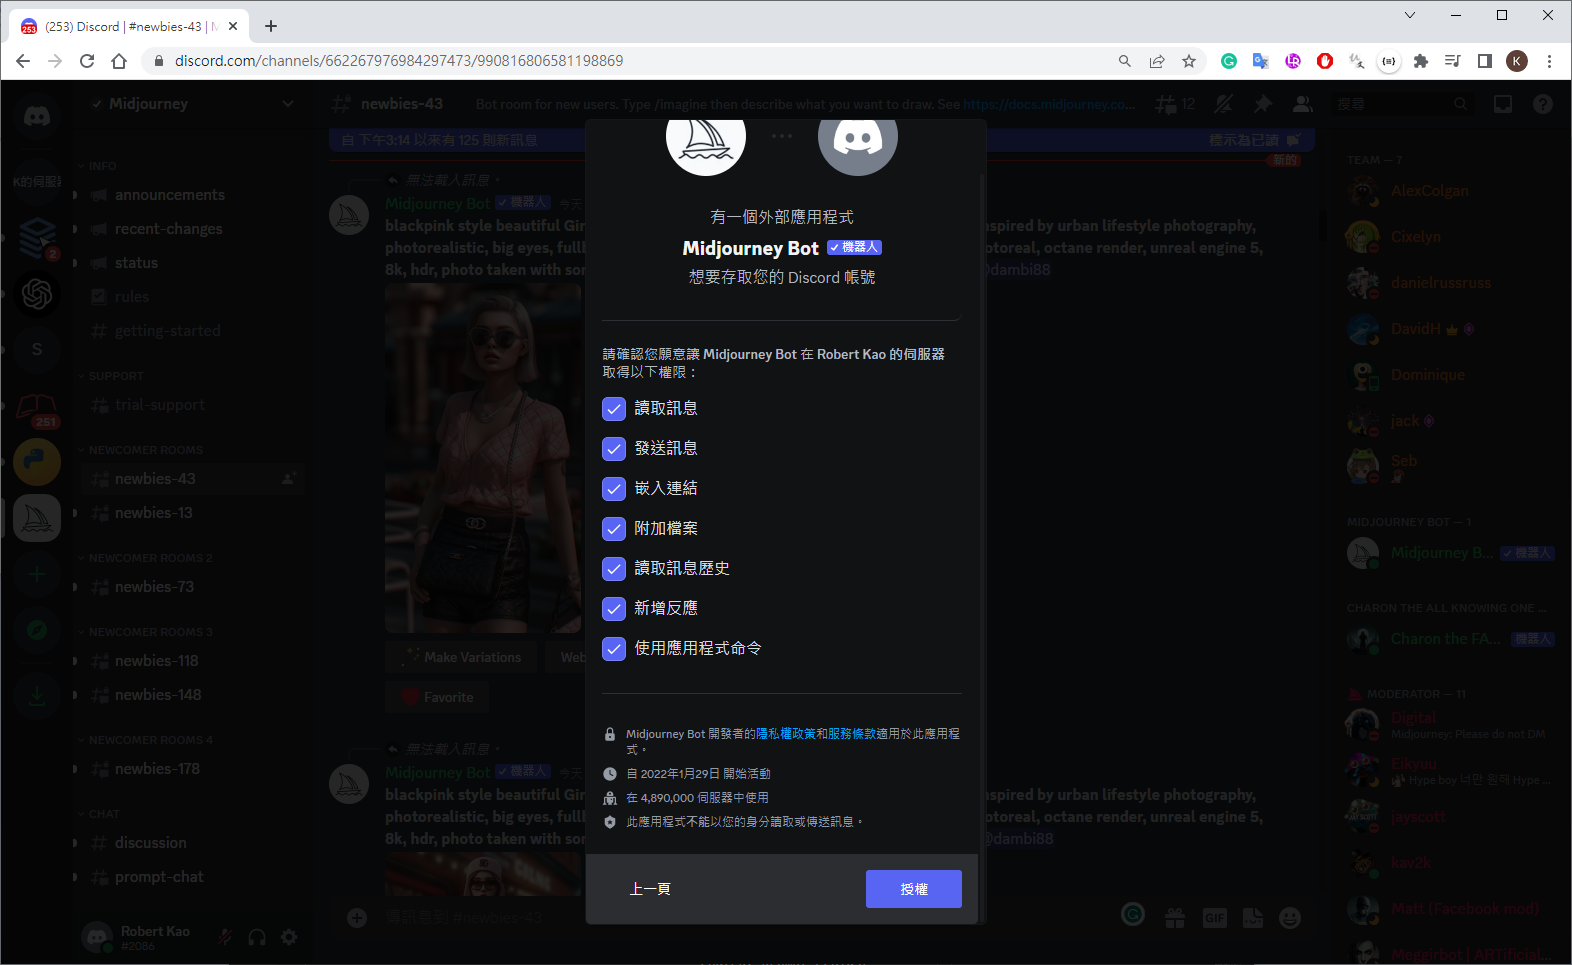Uncheck the 附加檔案 permission checkbox
Viewport: 1572px width, 965px height.
point(614,529)
